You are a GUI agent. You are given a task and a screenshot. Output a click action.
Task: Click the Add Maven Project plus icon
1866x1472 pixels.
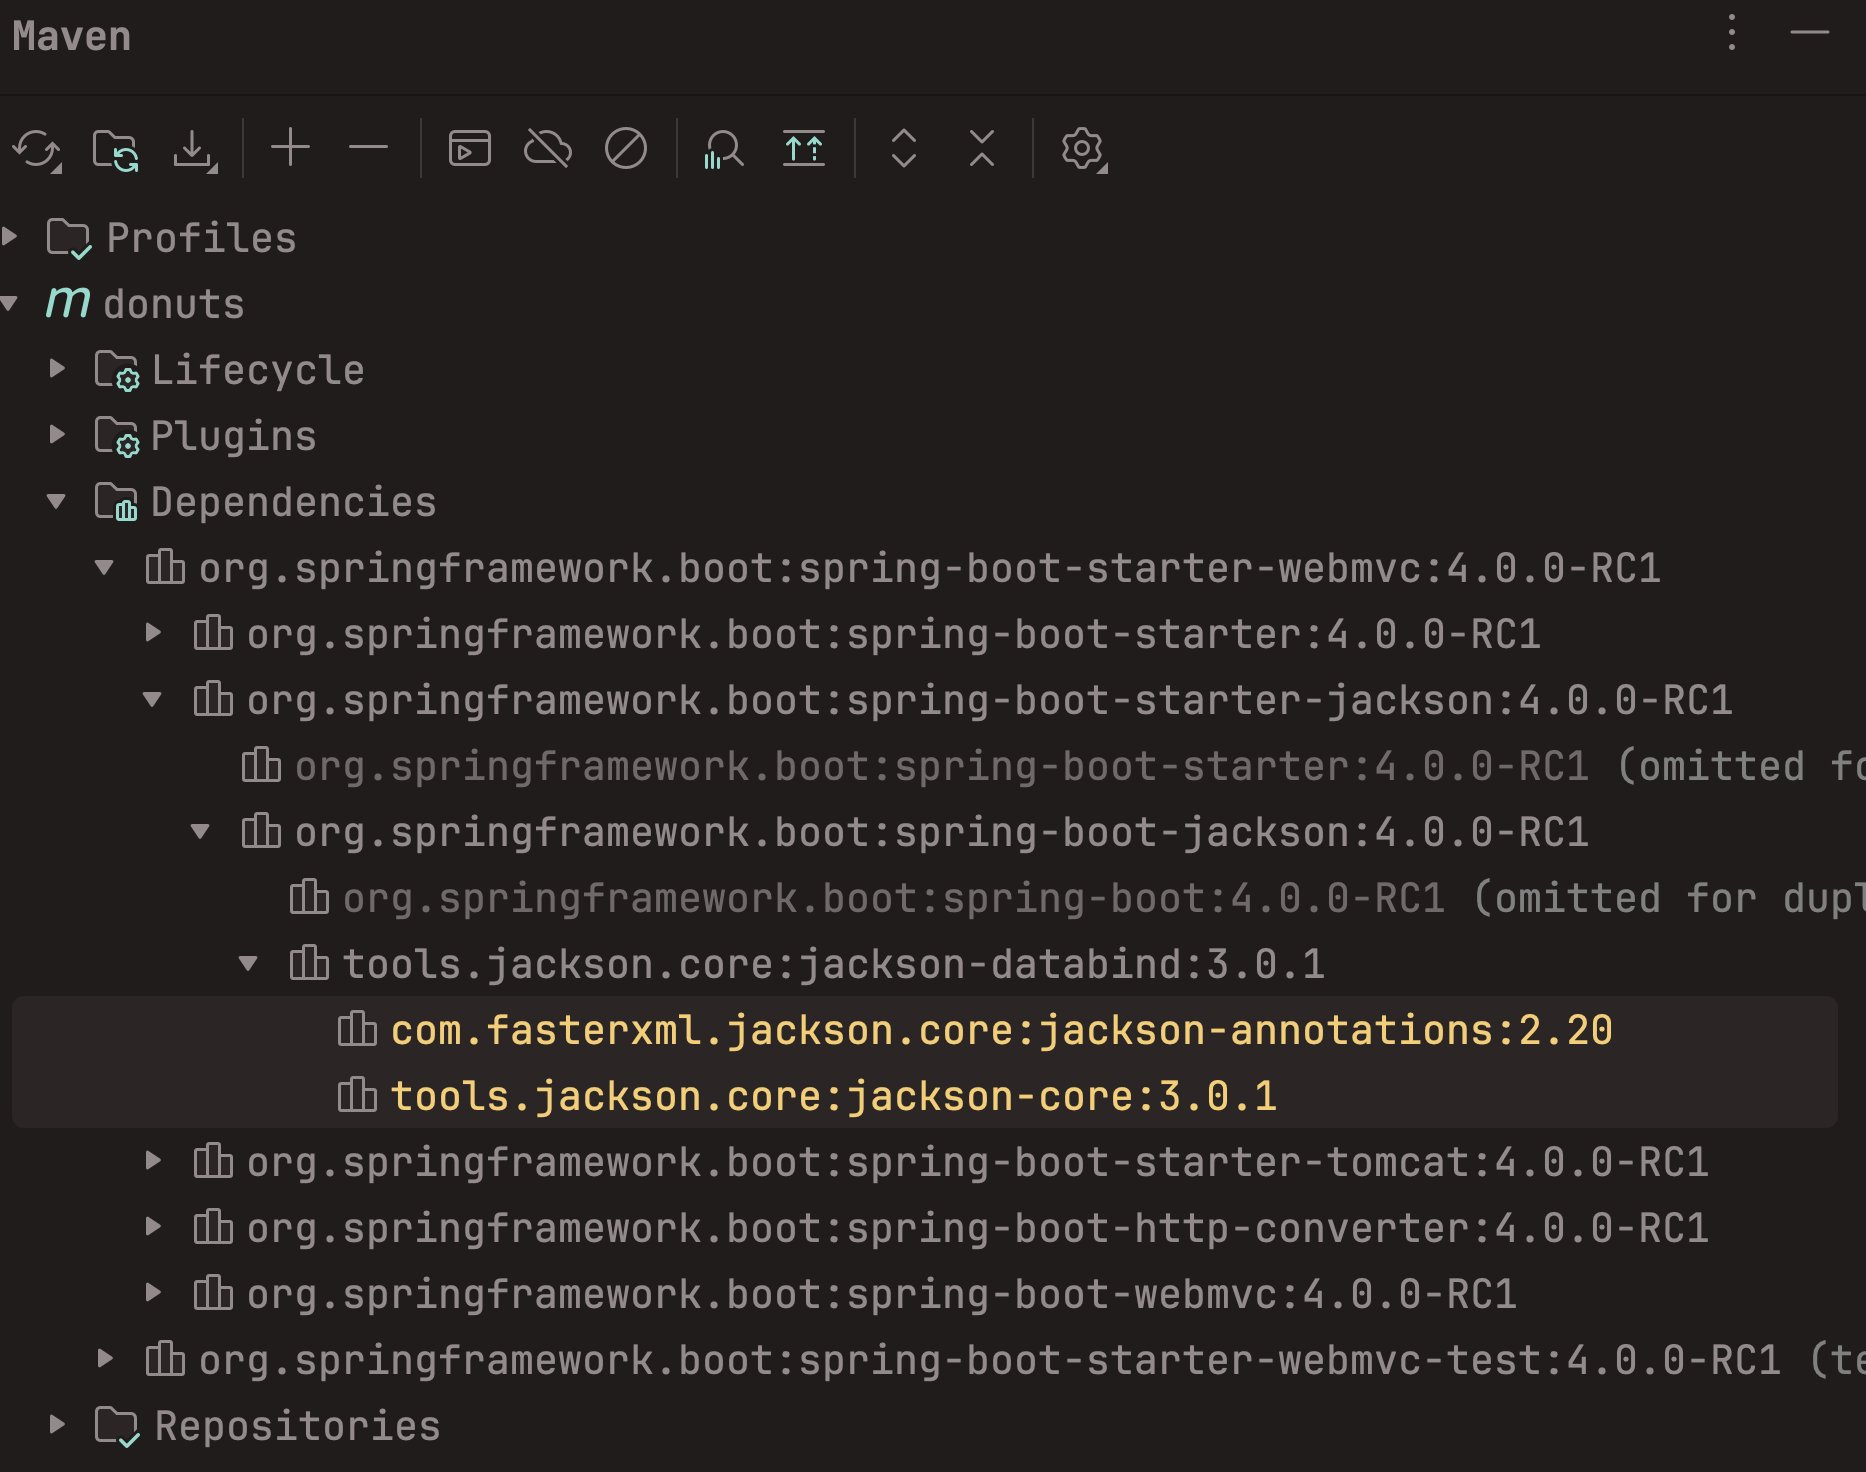pyautogui.click(x=290, y=148)
